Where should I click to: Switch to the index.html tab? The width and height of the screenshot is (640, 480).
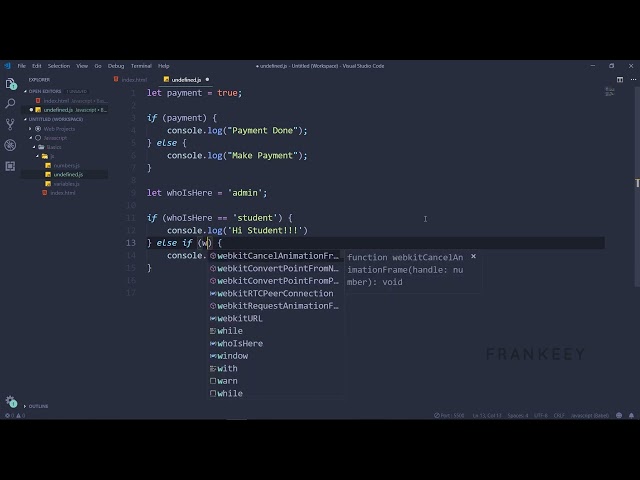(131, 80)
